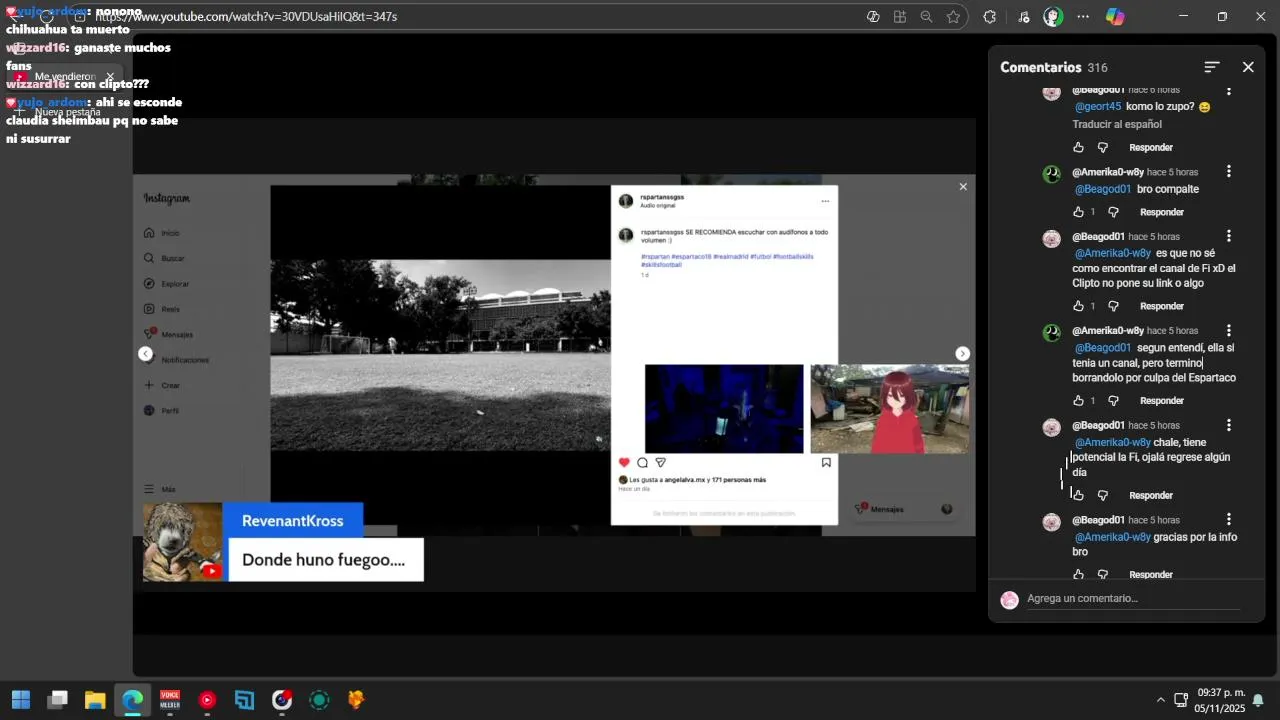This screenshot has height=720, width=1280.
Task: Open options menu for 'segun entendi' comment
Action: [x=1229, y=331]
